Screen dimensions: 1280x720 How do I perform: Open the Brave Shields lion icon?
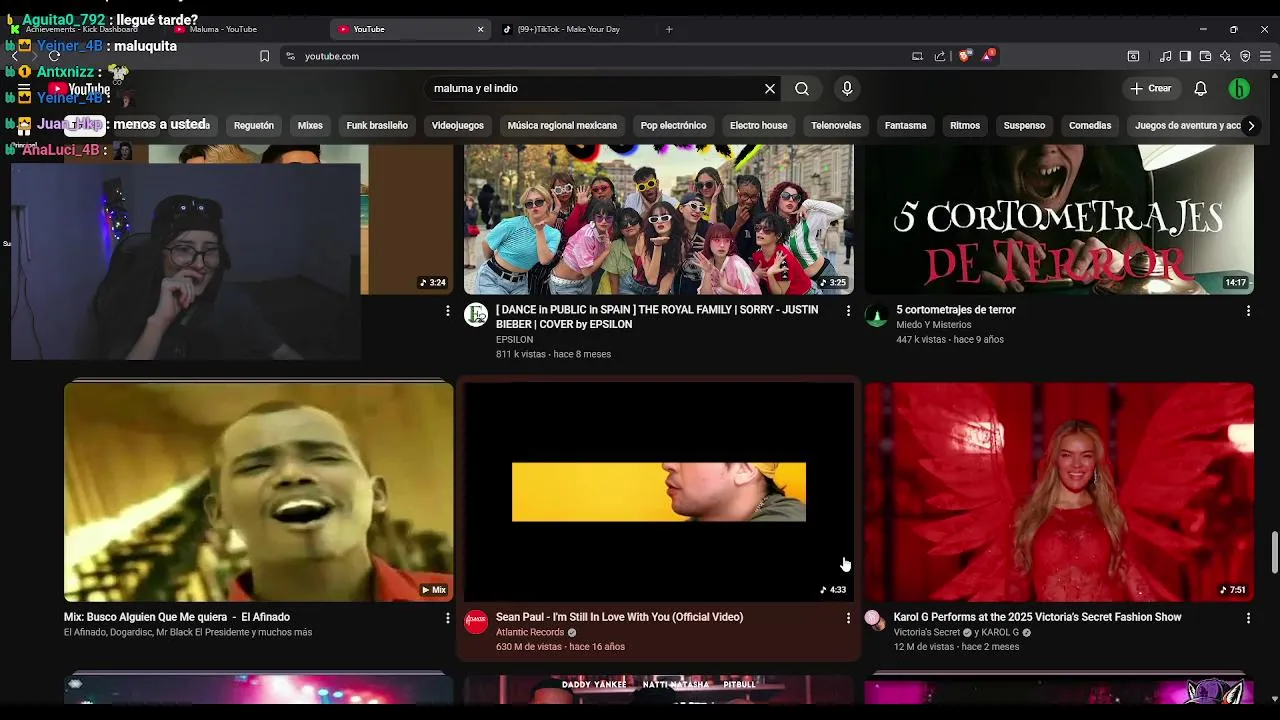click(964, 56)
